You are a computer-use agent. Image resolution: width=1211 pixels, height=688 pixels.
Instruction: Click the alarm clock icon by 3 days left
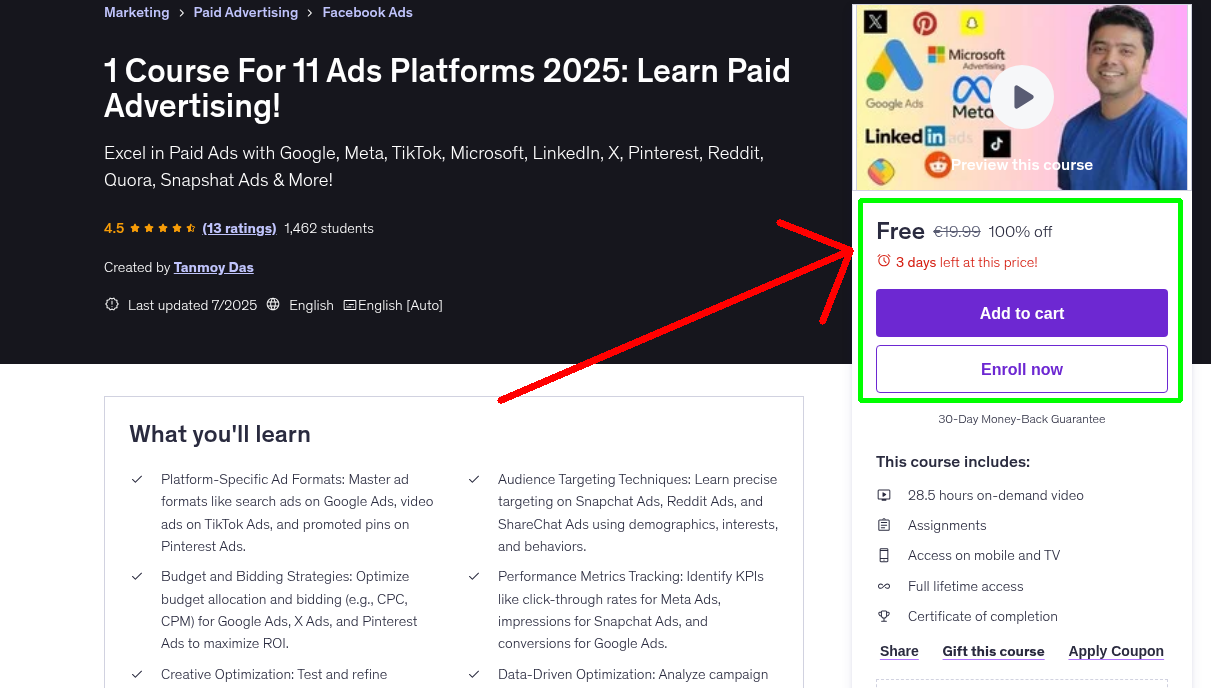click(883, 261)
